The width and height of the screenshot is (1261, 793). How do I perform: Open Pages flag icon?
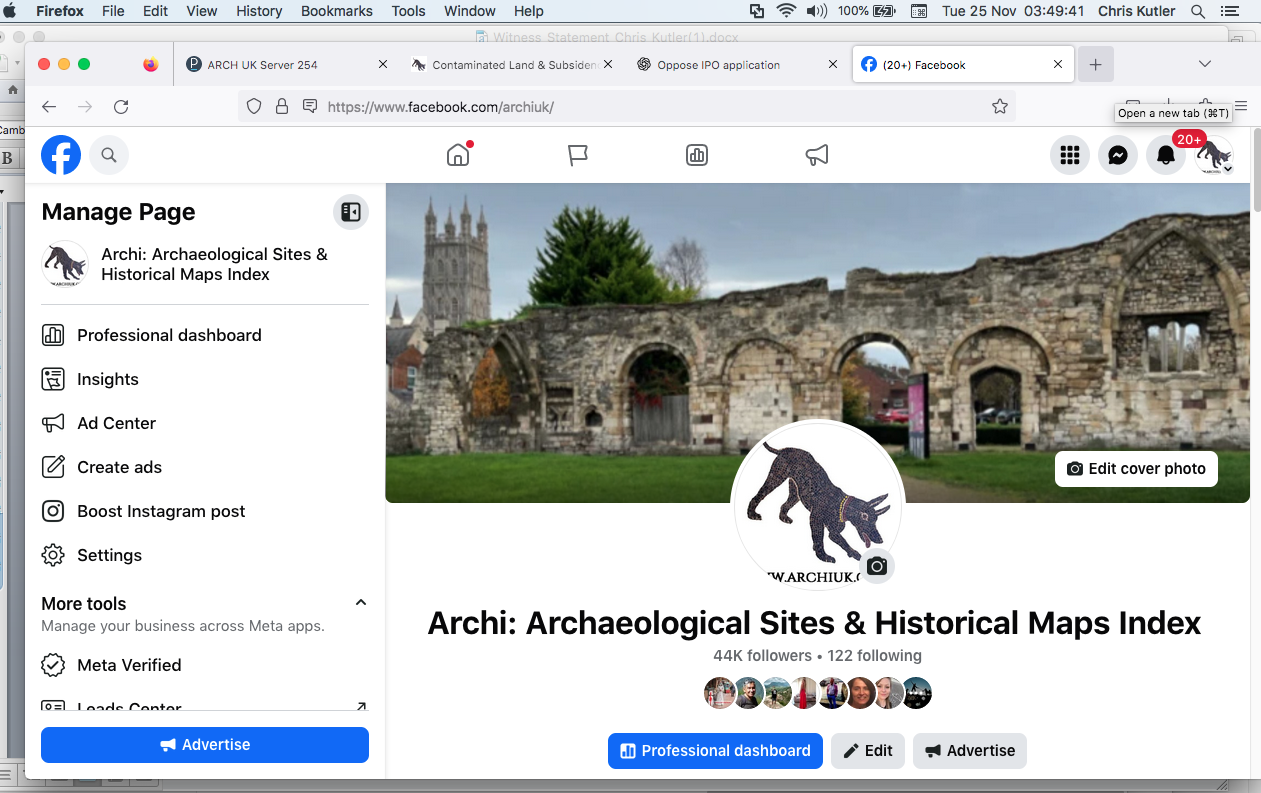pyautogui.click(x=577, y=155)
